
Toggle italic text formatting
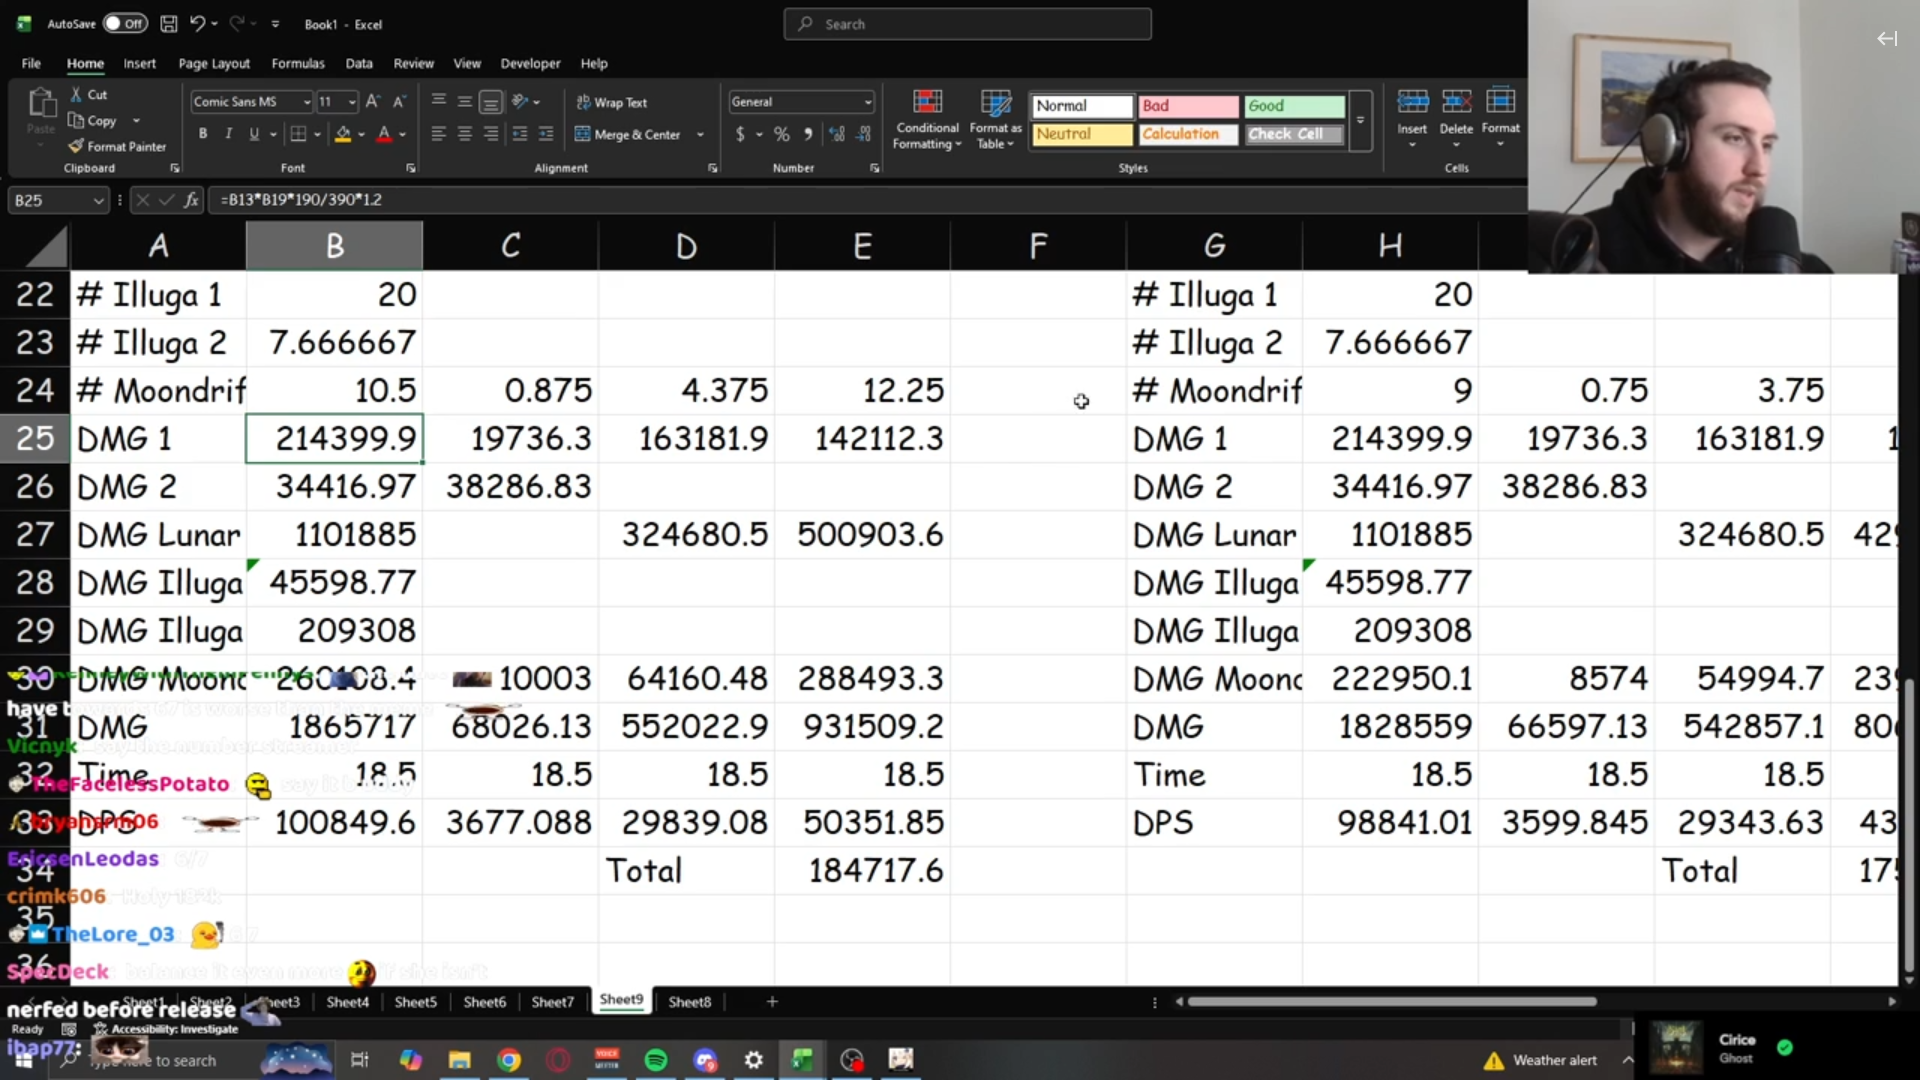click(229, 134)
